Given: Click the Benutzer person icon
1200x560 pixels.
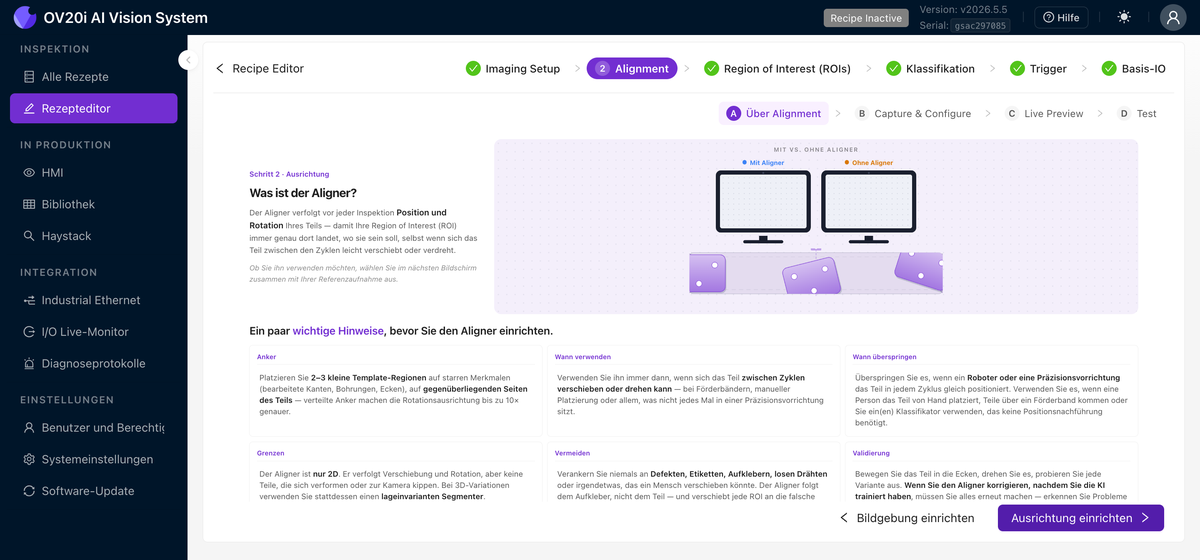Looking at the screenshot, I should 29,428.
